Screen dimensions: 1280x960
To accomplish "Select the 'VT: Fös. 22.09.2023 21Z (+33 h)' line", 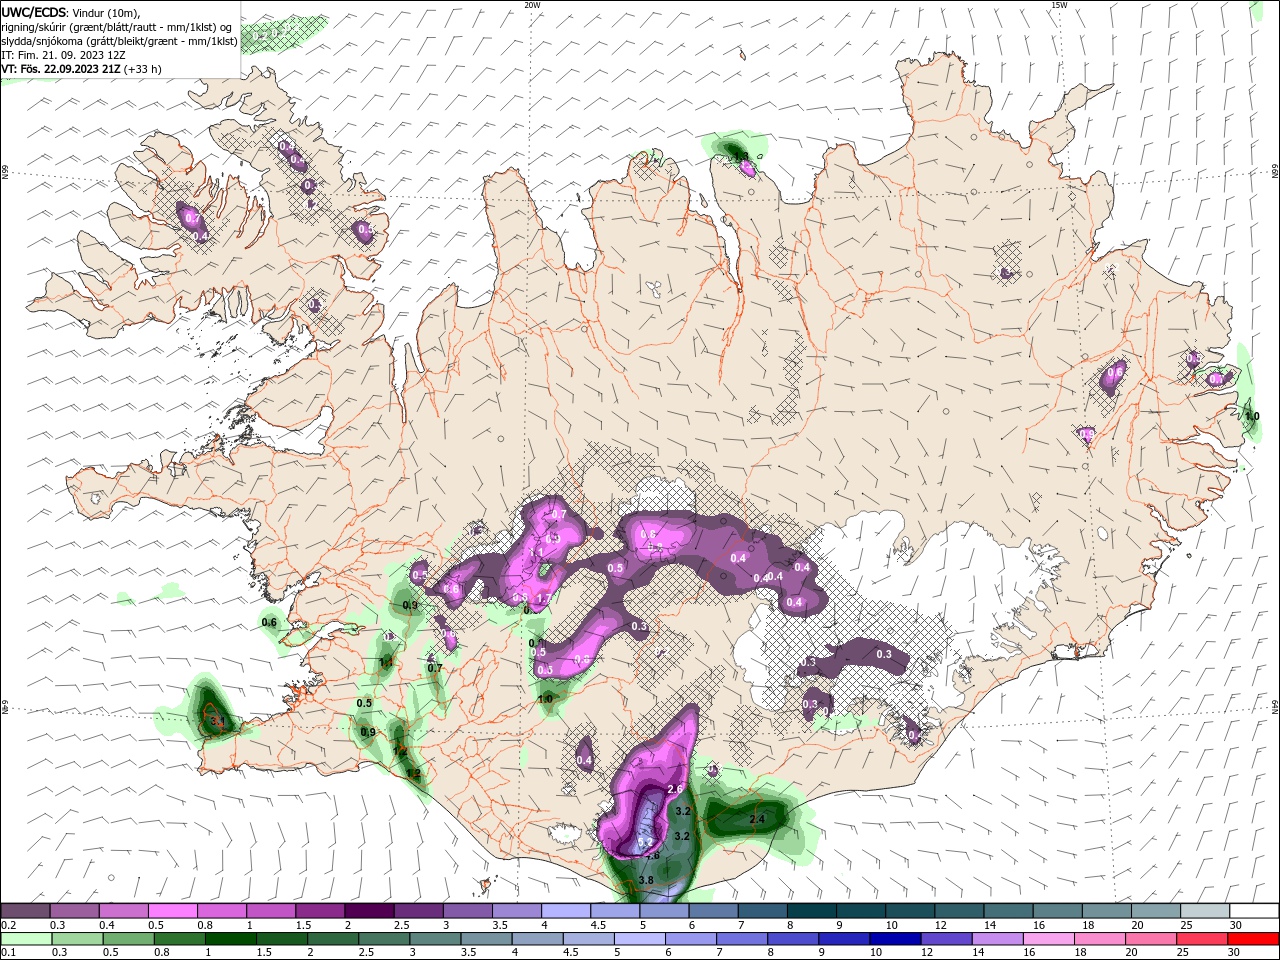I will [82, 69].
